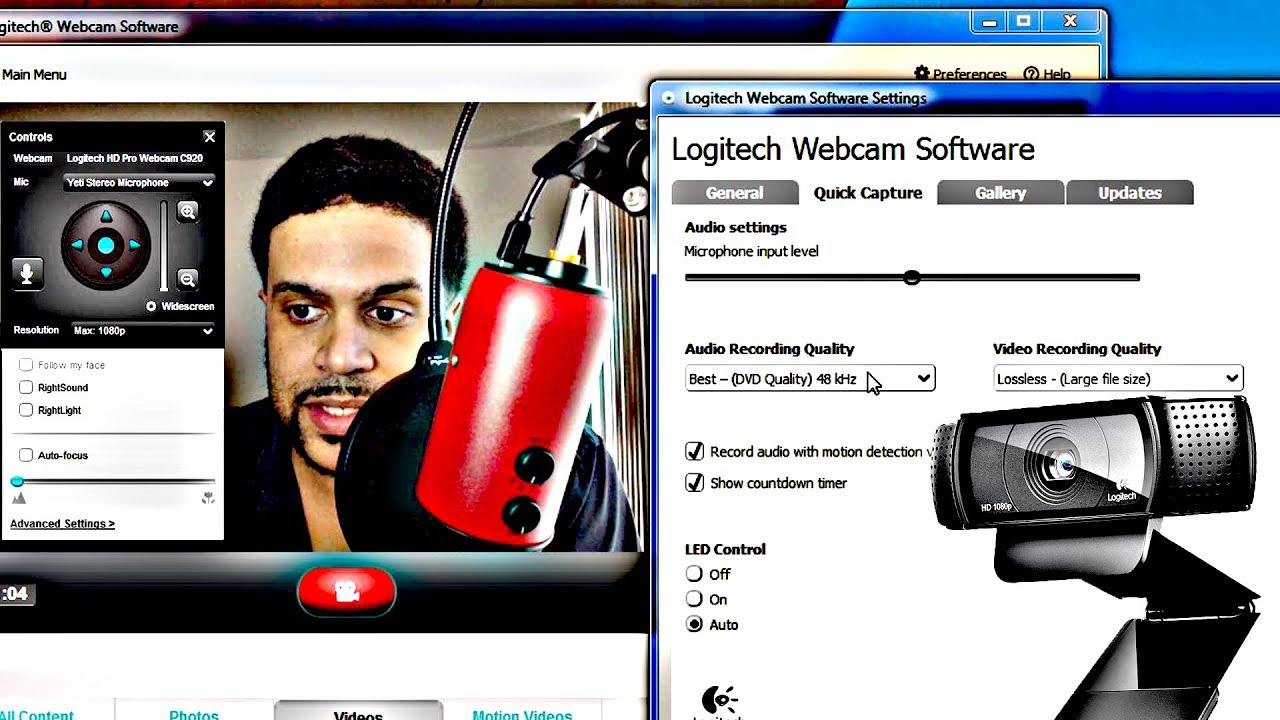Click the far-focus flower icon
1280x720 pixels.
[208, 497]
